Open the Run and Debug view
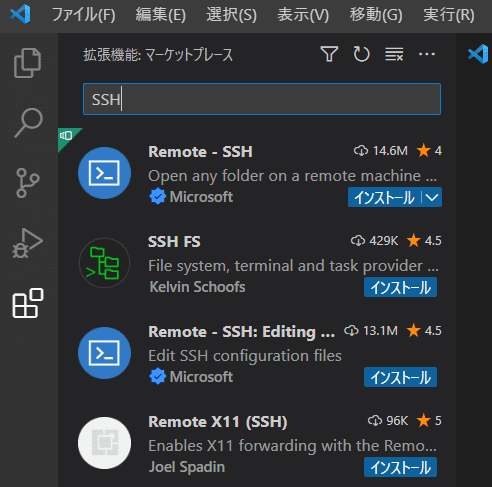 coord(28,243)
